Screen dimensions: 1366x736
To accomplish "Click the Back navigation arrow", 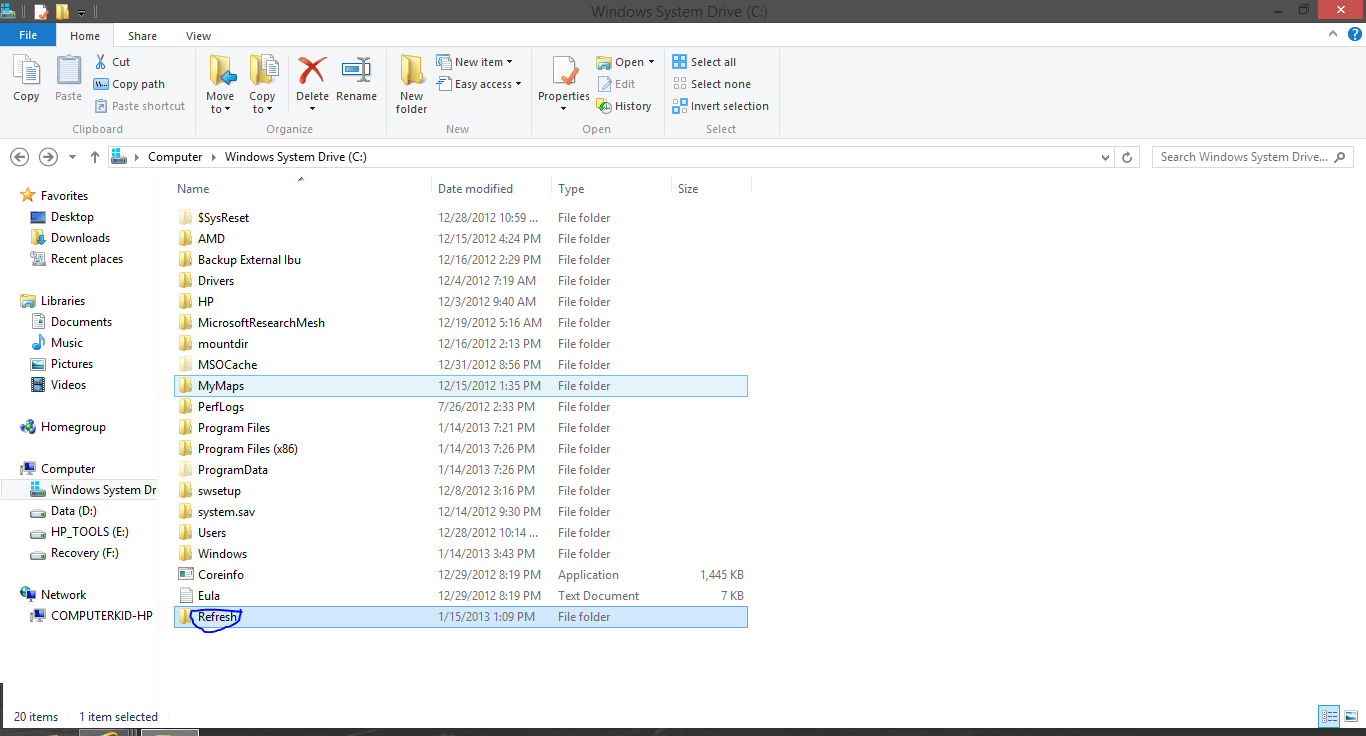I will click(x=19, y=157).
